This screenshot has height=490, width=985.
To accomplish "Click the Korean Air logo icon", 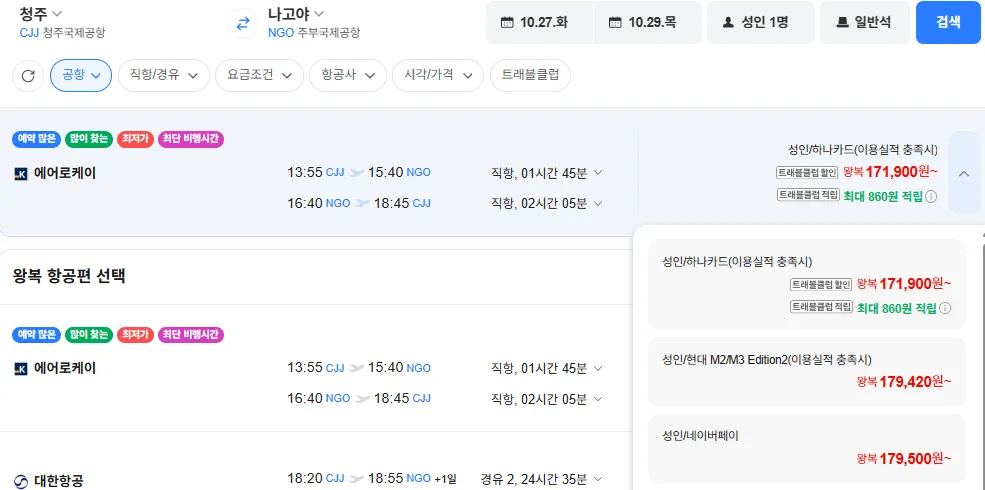I will (21, 481).
